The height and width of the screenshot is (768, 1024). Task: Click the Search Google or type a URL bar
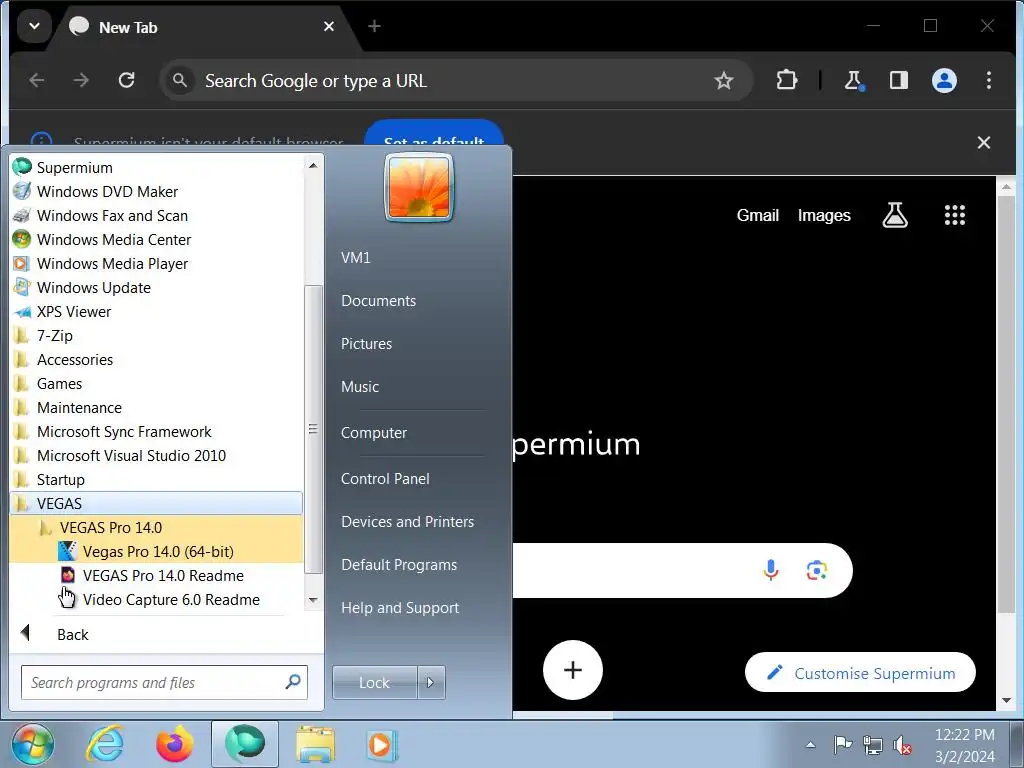(x=456, y=80)
